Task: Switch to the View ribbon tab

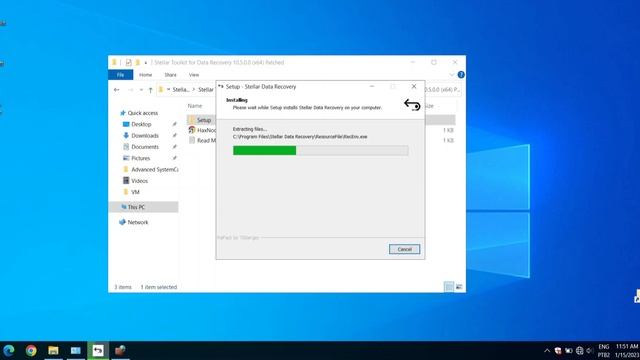Action: click(x=194, y=75)
